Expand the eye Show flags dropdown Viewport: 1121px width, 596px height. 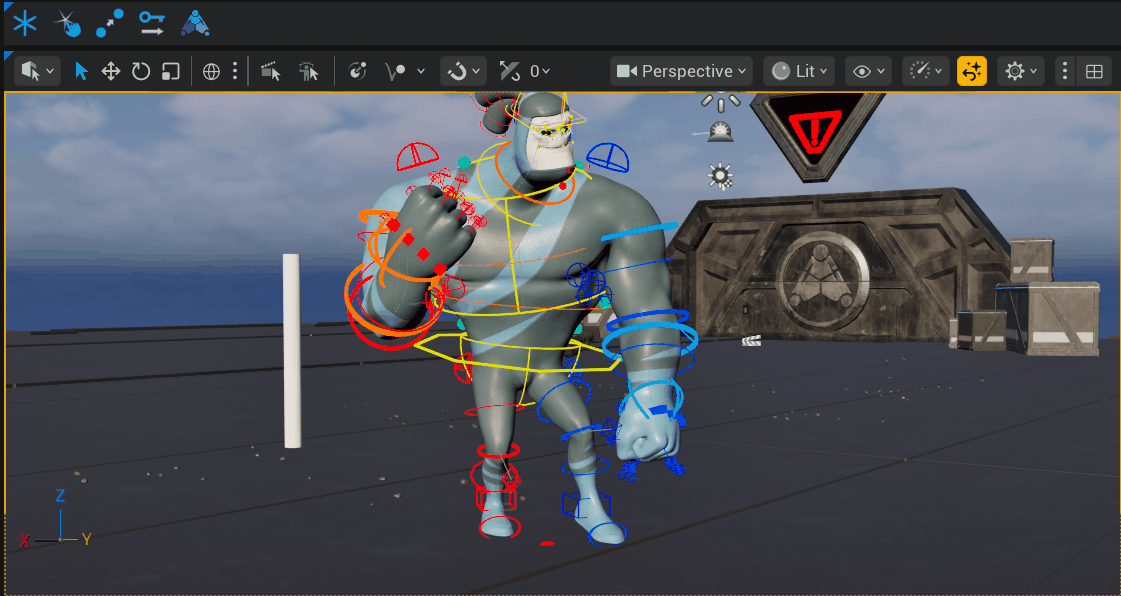click(x=868, y=71)
